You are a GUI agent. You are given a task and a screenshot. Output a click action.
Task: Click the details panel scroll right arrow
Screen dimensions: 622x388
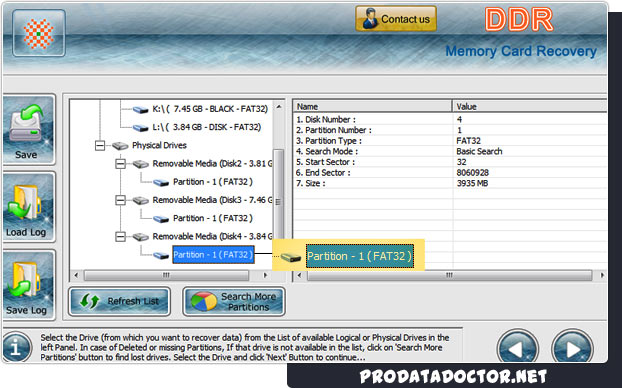[x=602, y=275]
